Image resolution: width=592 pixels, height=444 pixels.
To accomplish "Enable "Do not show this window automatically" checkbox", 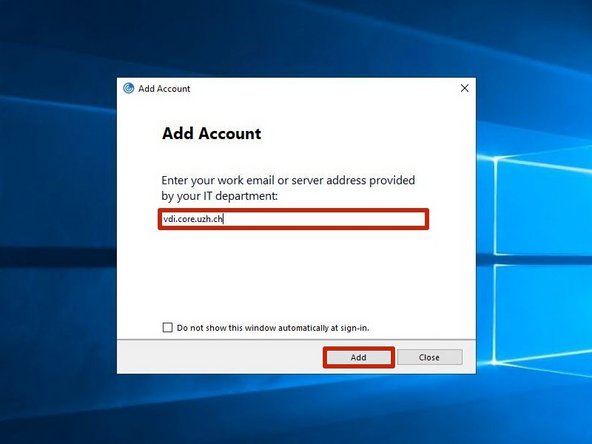I will coord(167,327).
